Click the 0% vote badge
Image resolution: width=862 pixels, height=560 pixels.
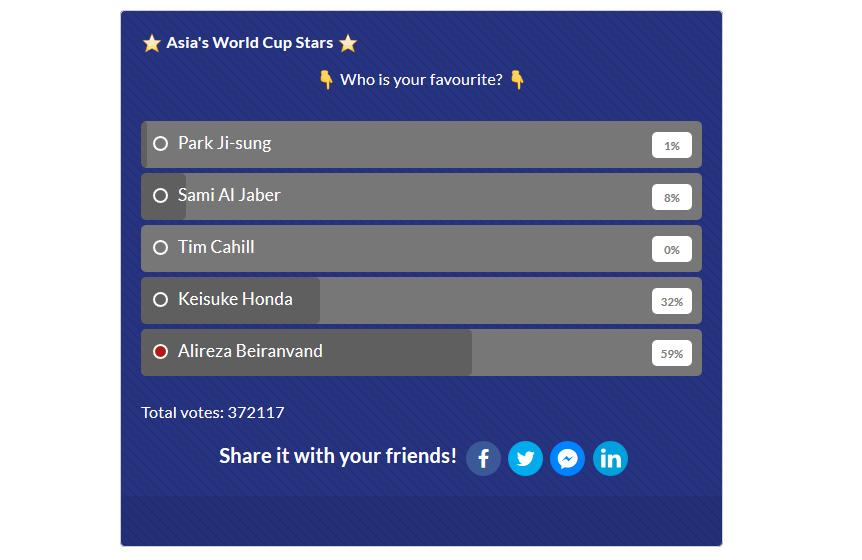point(672,250)
